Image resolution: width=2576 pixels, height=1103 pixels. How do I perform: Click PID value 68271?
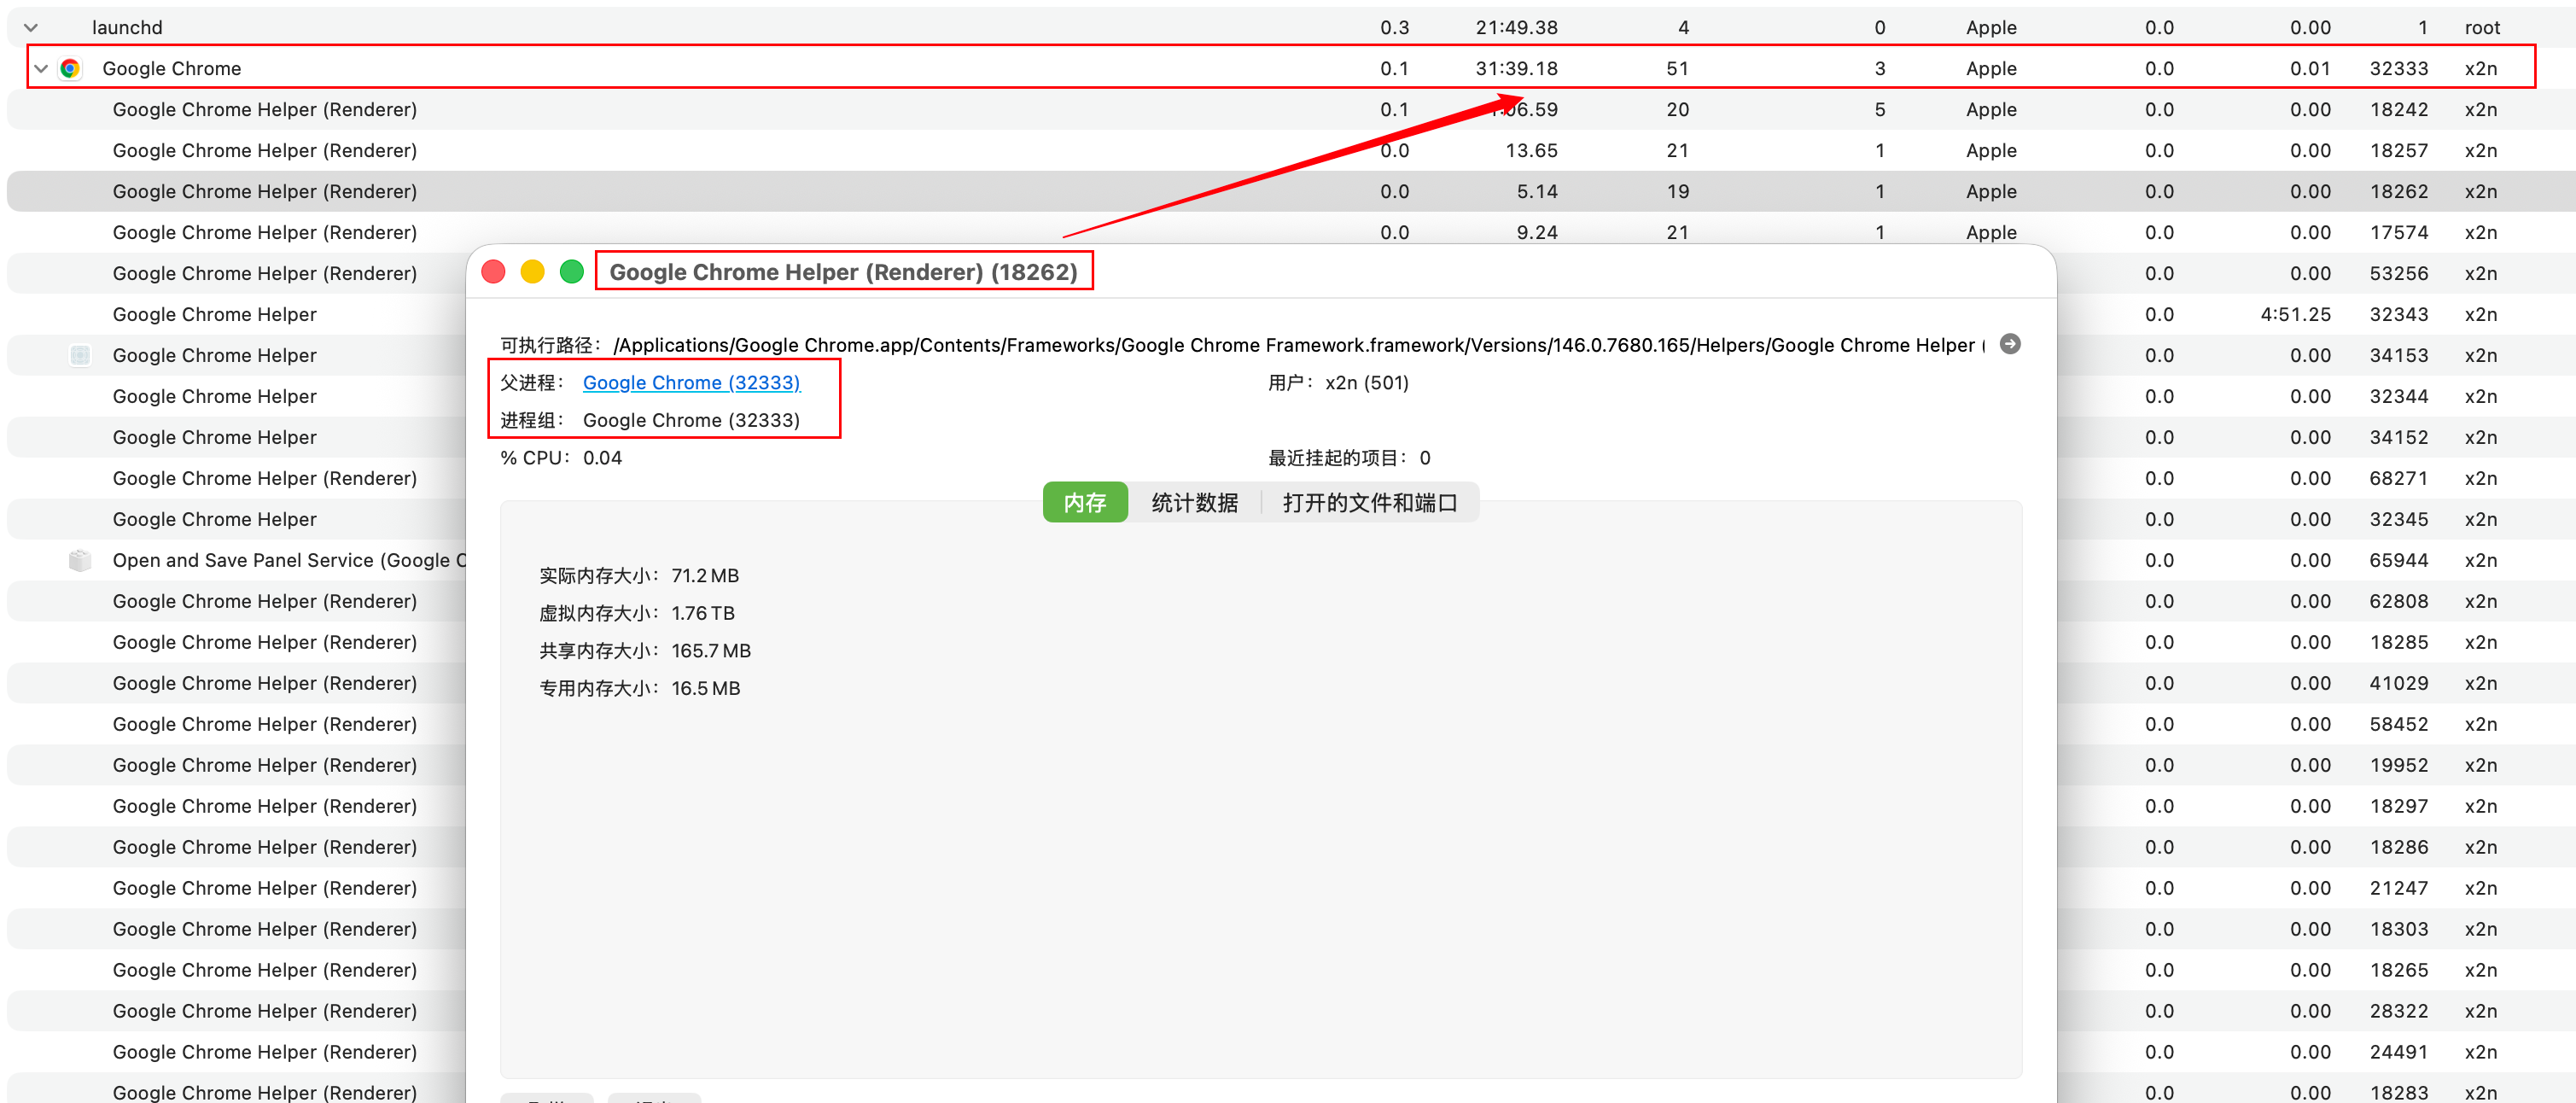(x=2398, y=479)
